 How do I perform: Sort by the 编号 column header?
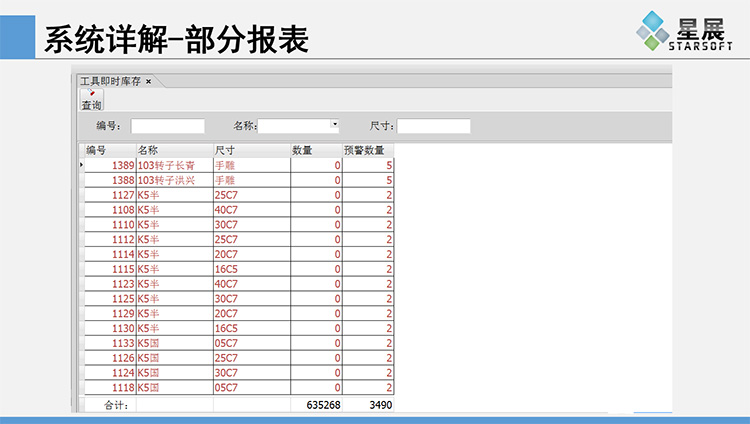tap(108, 150)
